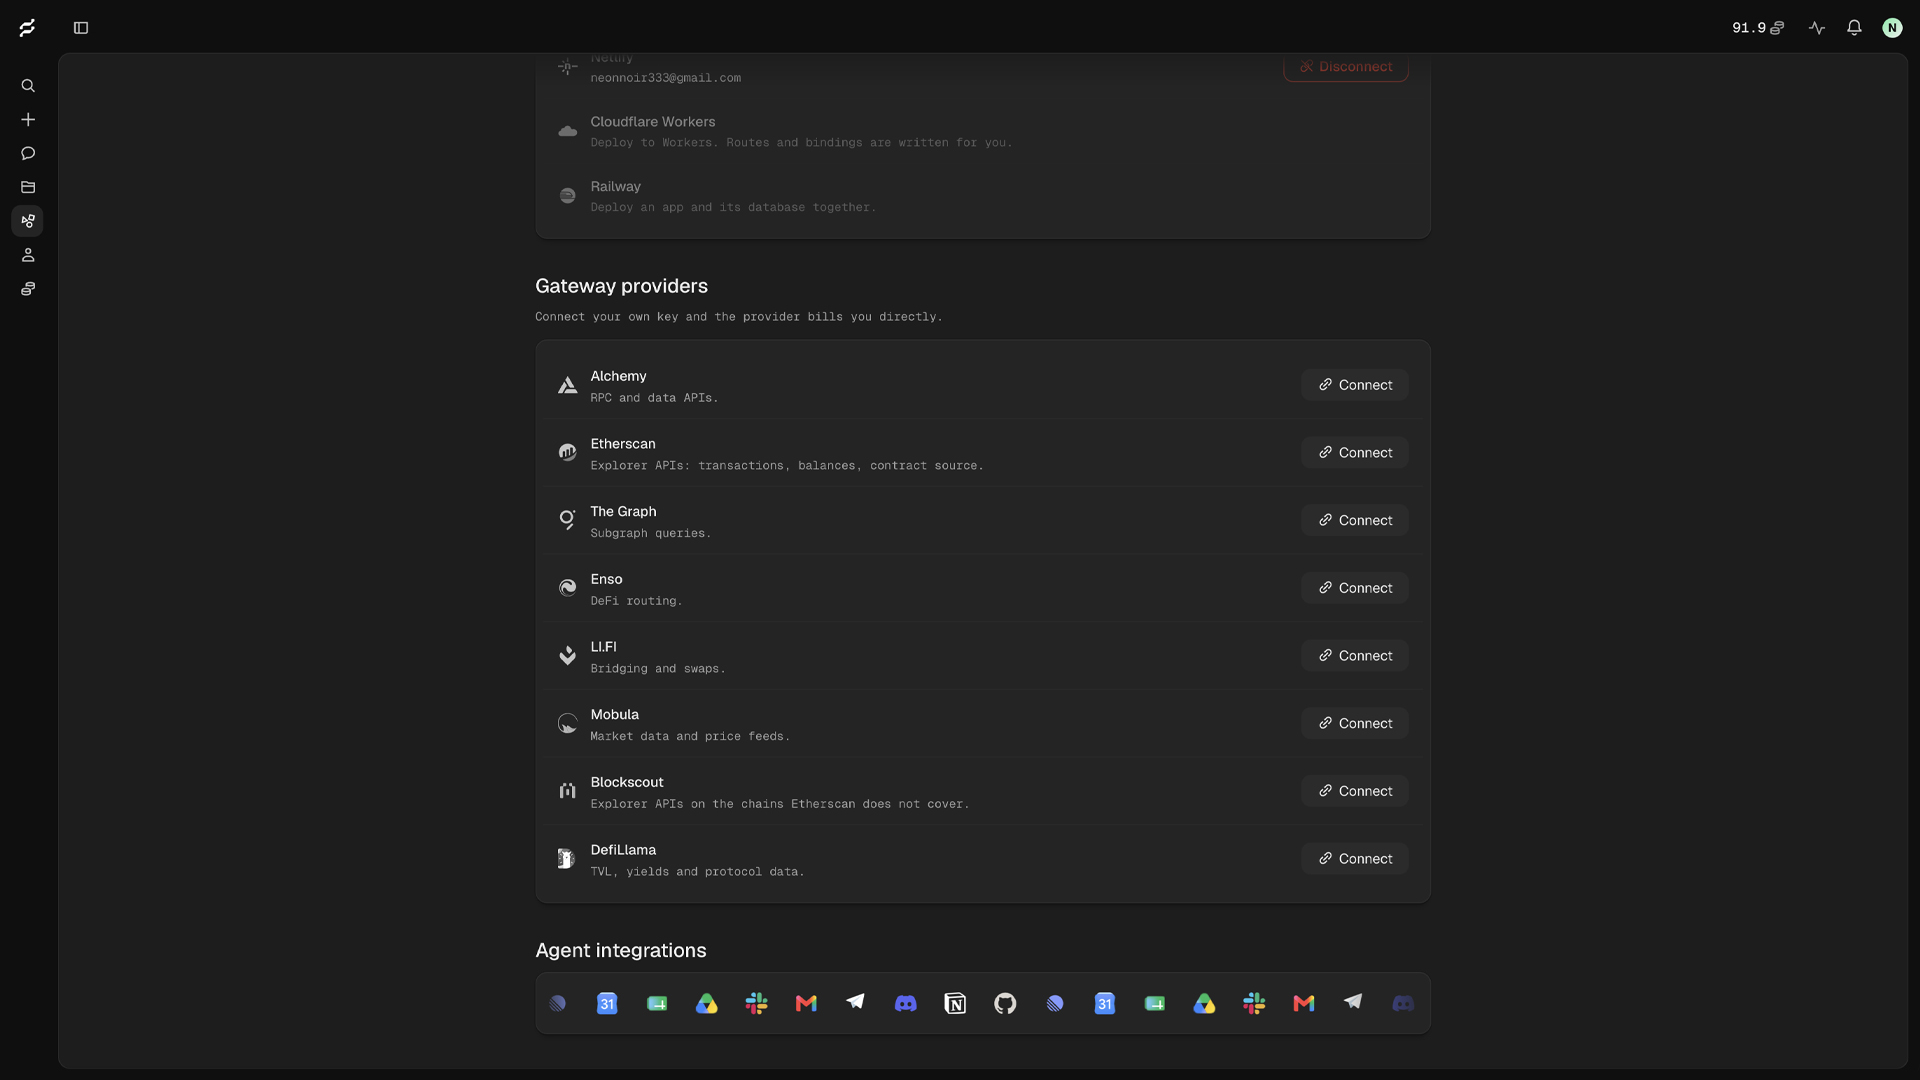Click the Mobula provider name
The image size is (1920, 1080).
pos(615,715)
